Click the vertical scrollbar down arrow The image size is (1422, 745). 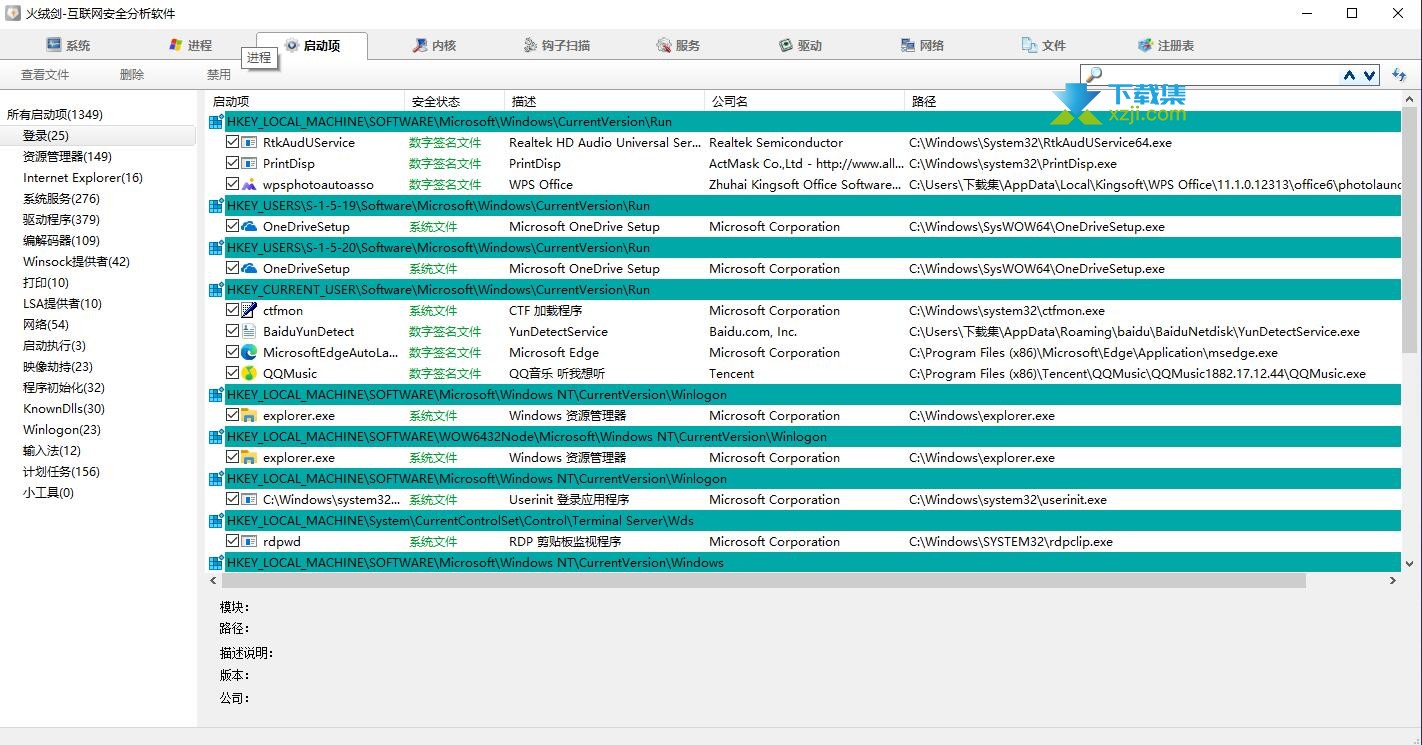click(x=1410, y=563)
